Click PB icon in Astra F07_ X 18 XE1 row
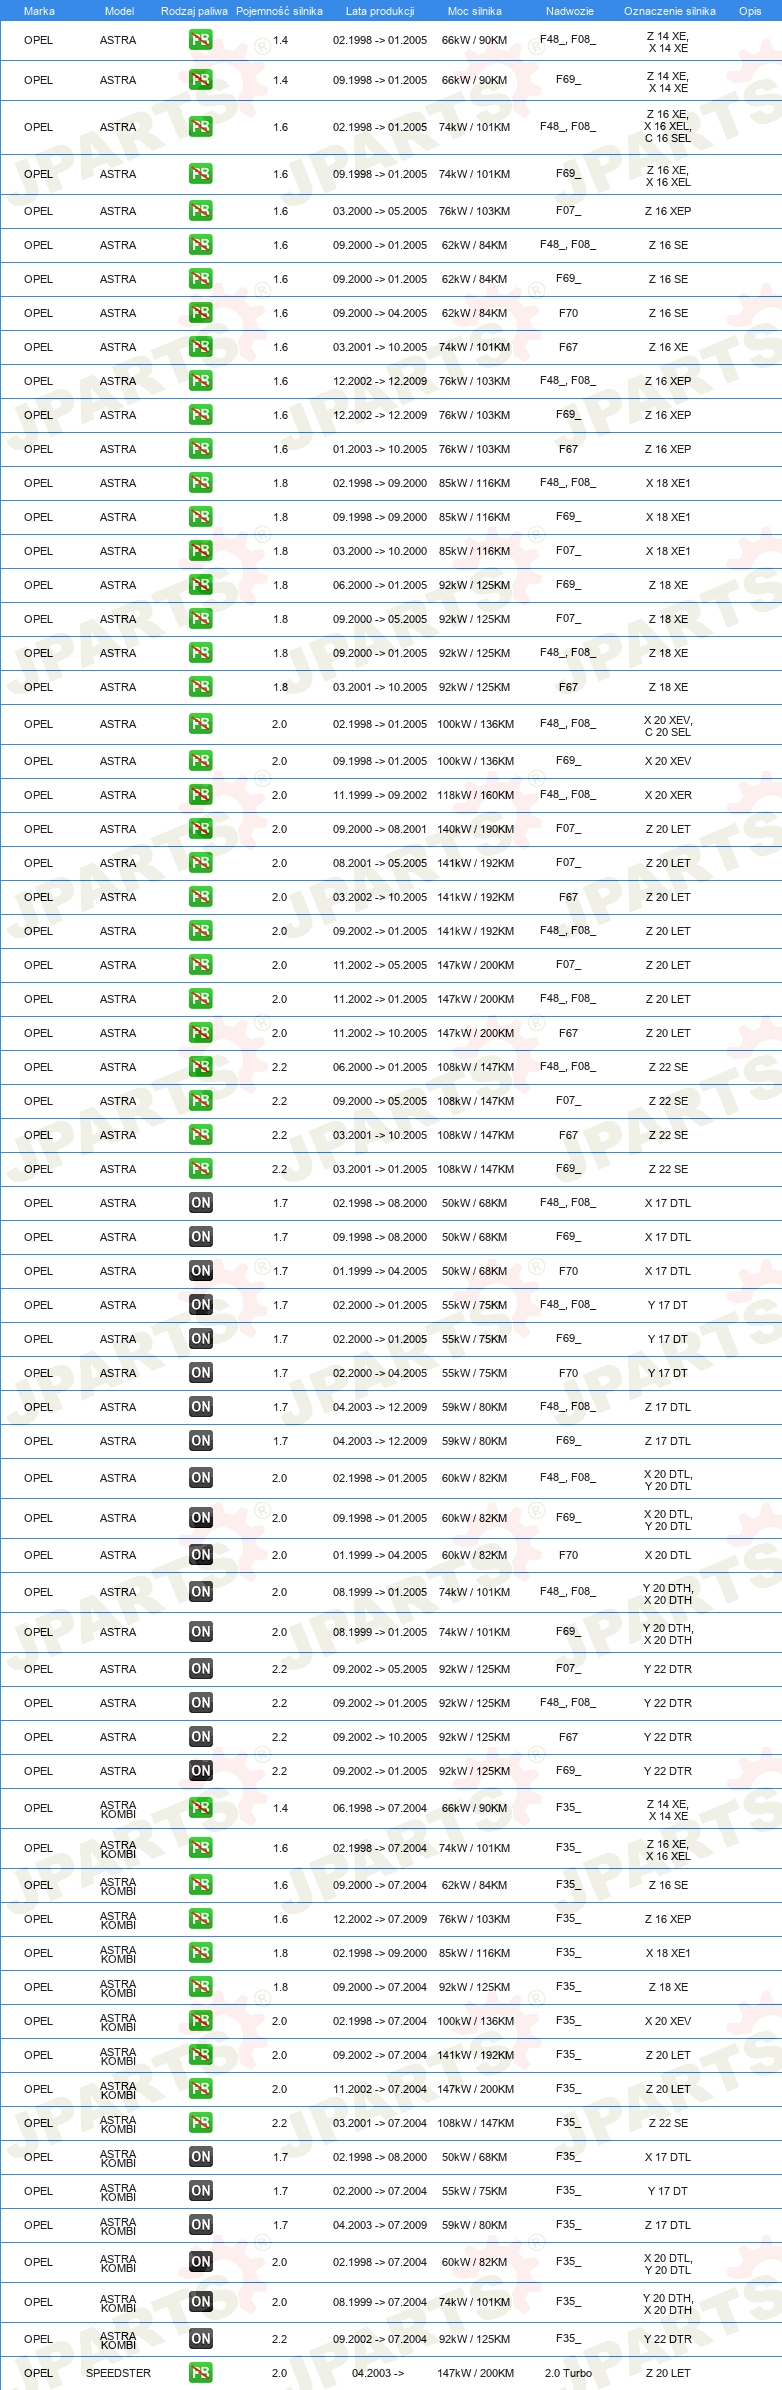The width and height of the screenshot is (782, 2390). pyautogui.click(x=200, y=551)
